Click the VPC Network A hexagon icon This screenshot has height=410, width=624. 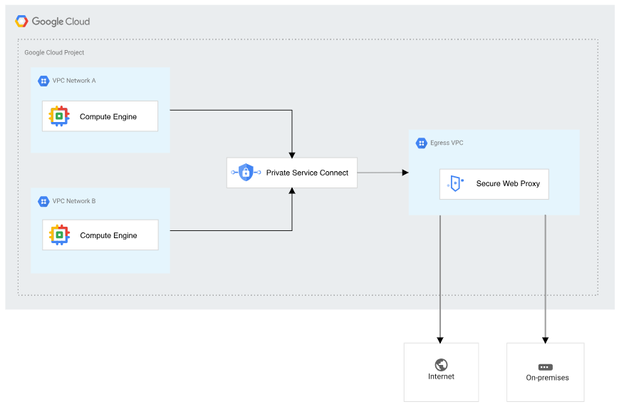[x=43, y=81]
